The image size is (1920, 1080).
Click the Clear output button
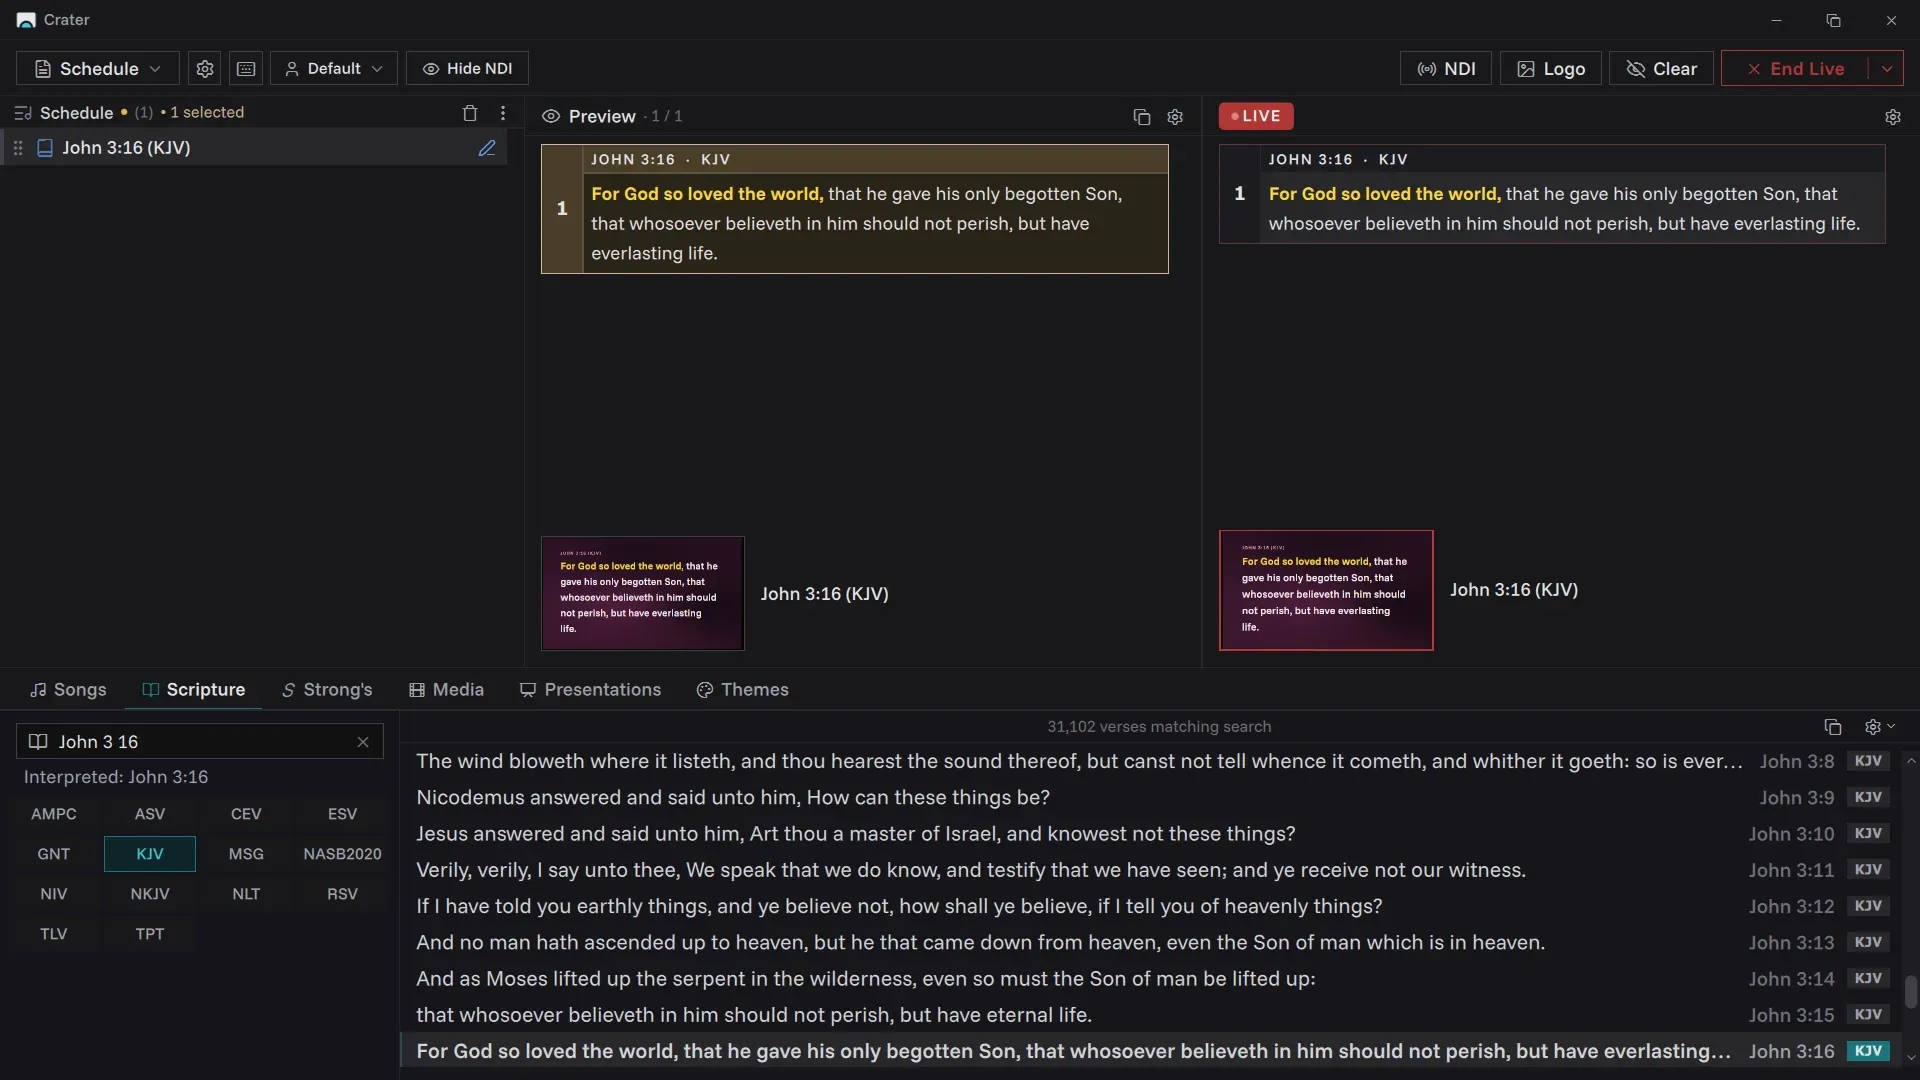coord(1661,68)
